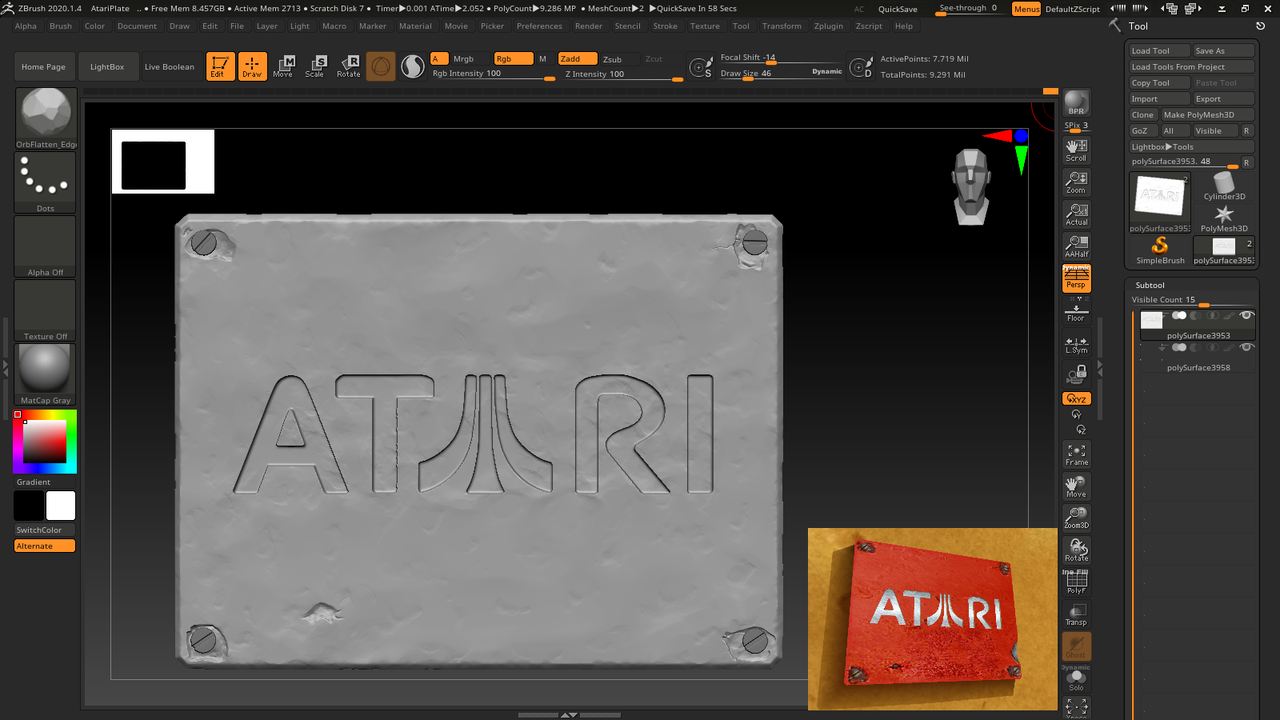Open the Alpha Off selector

tap(45, 247)
